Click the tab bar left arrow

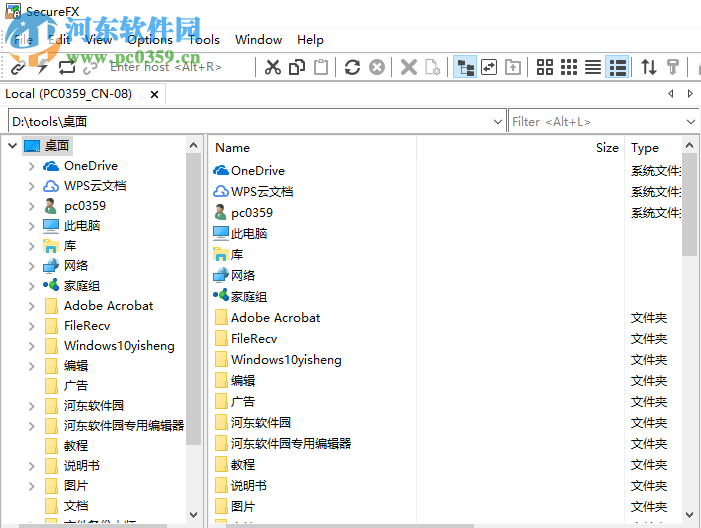[671, 94]
